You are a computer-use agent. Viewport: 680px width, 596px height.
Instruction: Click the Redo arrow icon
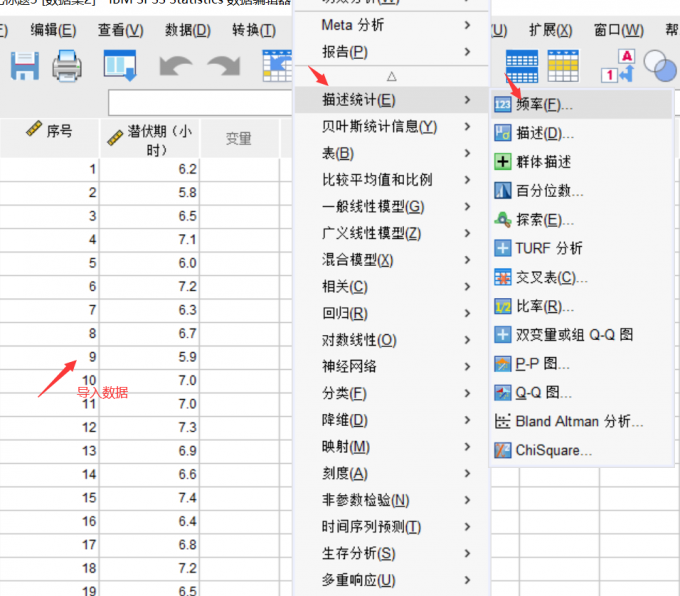pos(223,66)
